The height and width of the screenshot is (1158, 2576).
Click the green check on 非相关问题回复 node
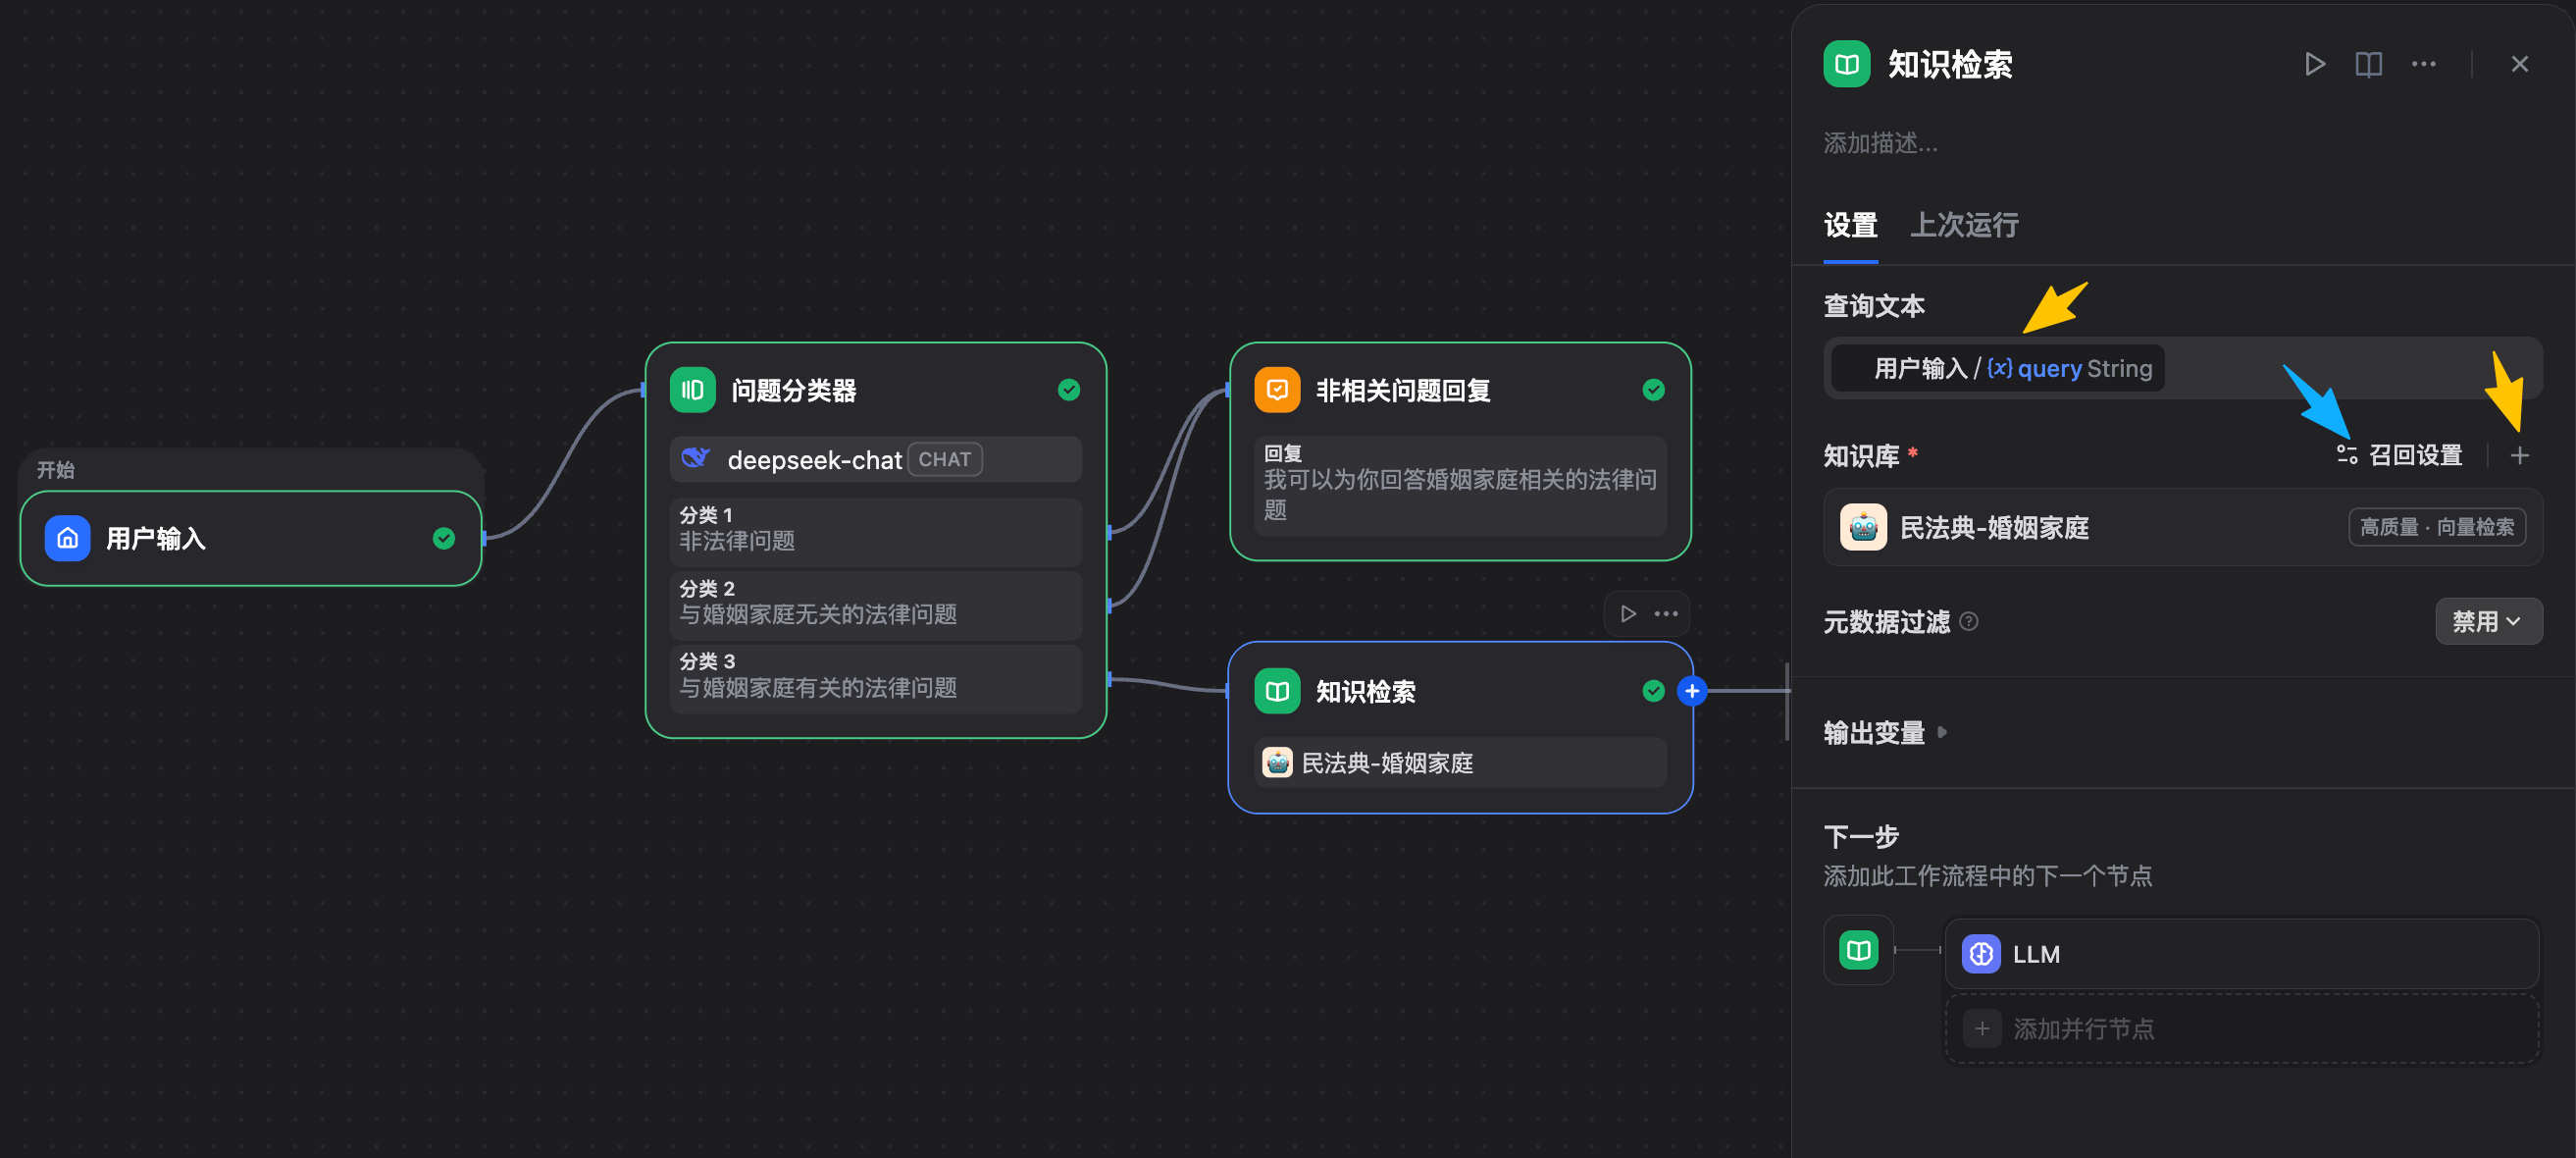pyautogui.click(x=1653, y=390)
